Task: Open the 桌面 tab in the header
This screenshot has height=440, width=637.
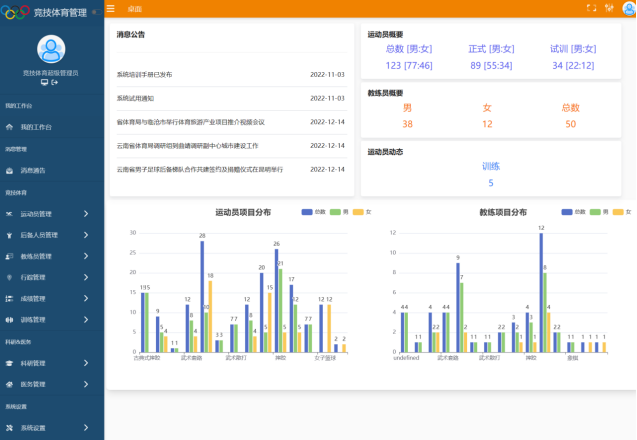Action: point(134,9)
